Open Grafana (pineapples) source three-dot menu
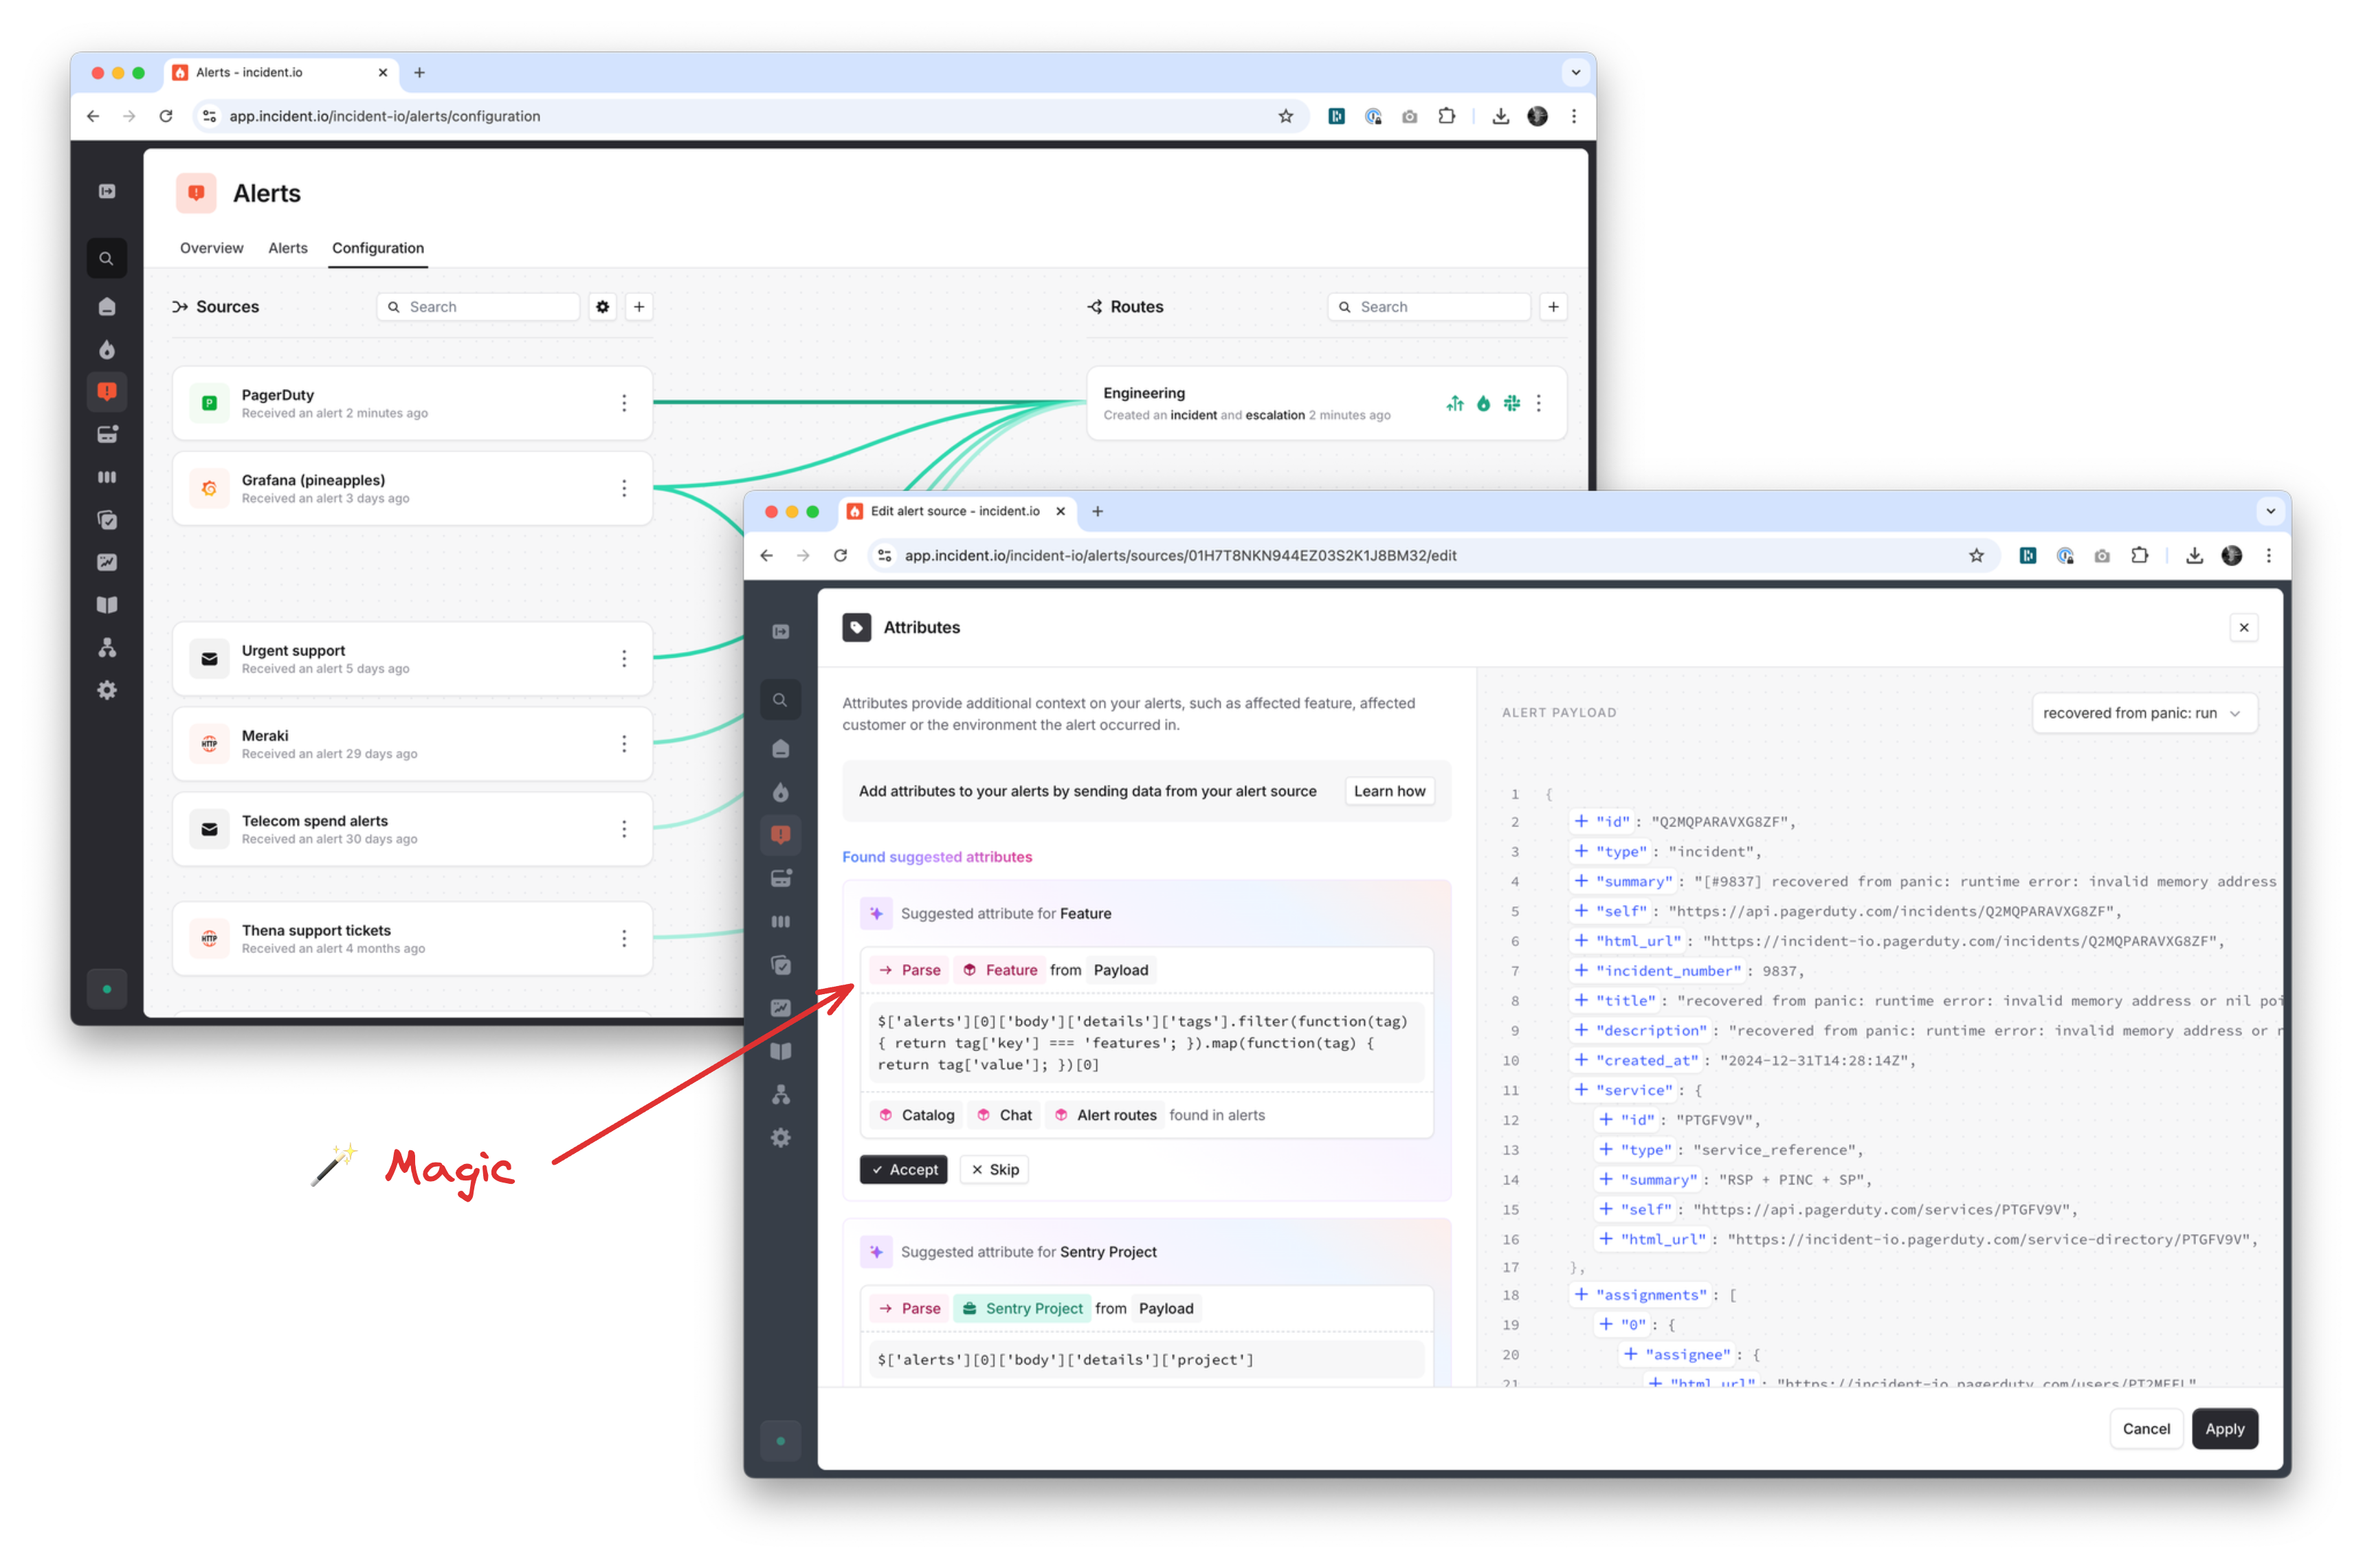2363x1568 pixels. pos(624,488)
